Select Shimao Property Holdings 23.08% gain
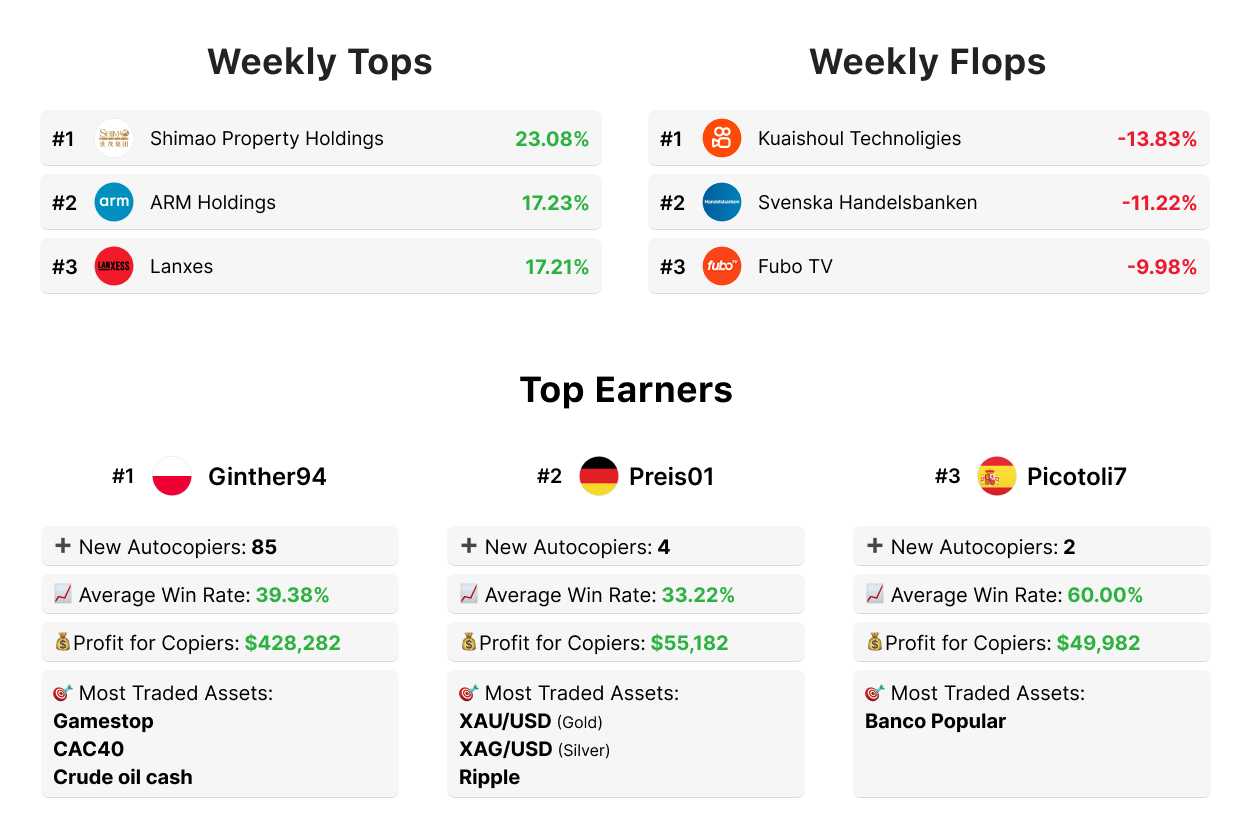The height and width of the screenshot is (838, 1252). [552, 139]
